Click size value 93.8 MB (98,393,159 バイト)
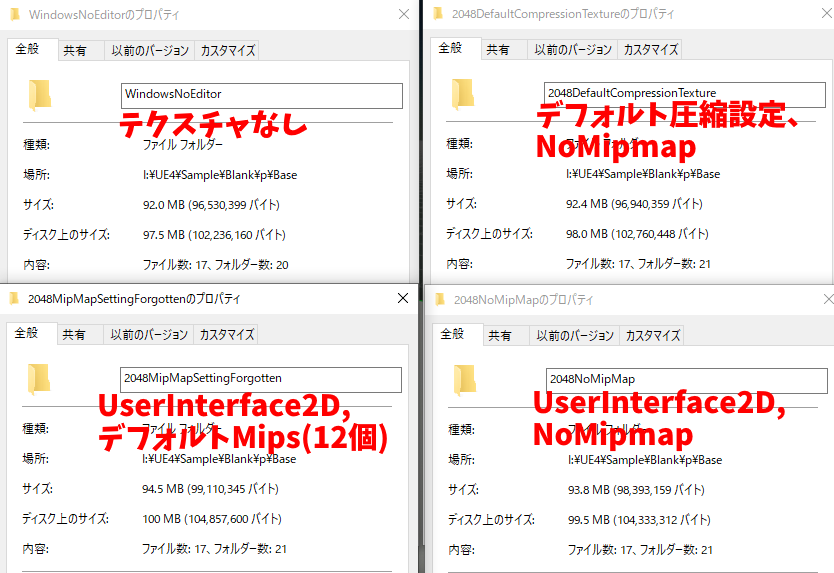 point(636,490)
